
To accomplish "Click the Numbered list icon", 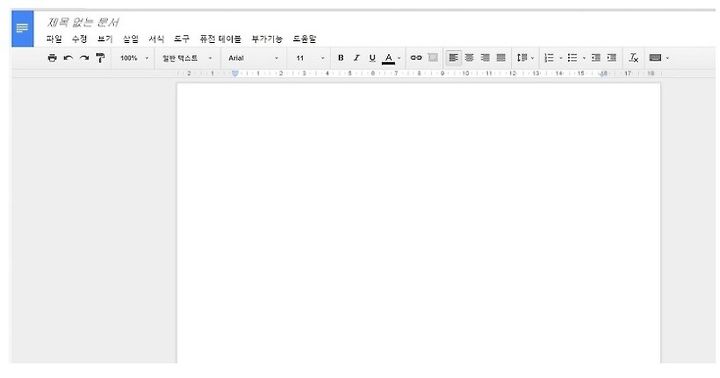I will point(549,58).
